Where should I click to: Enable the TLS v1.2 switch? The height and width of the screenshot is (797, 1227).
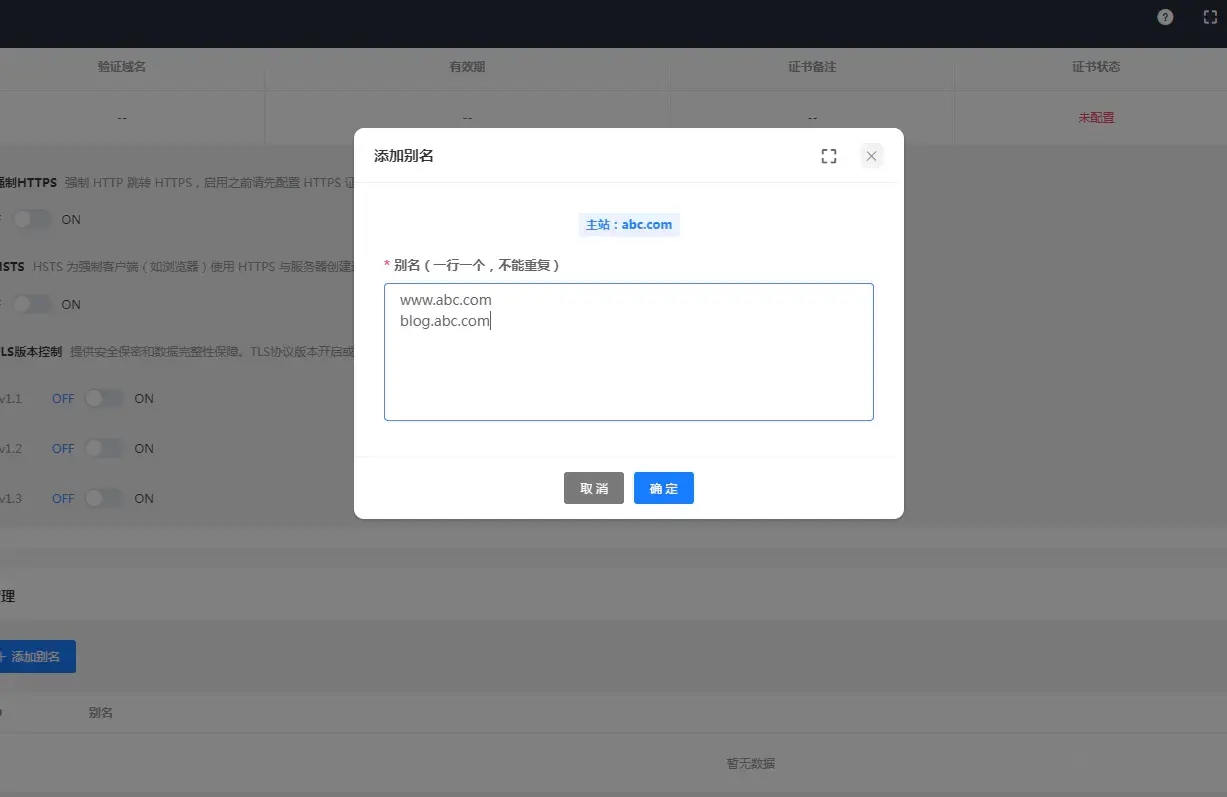click(104, 448)
